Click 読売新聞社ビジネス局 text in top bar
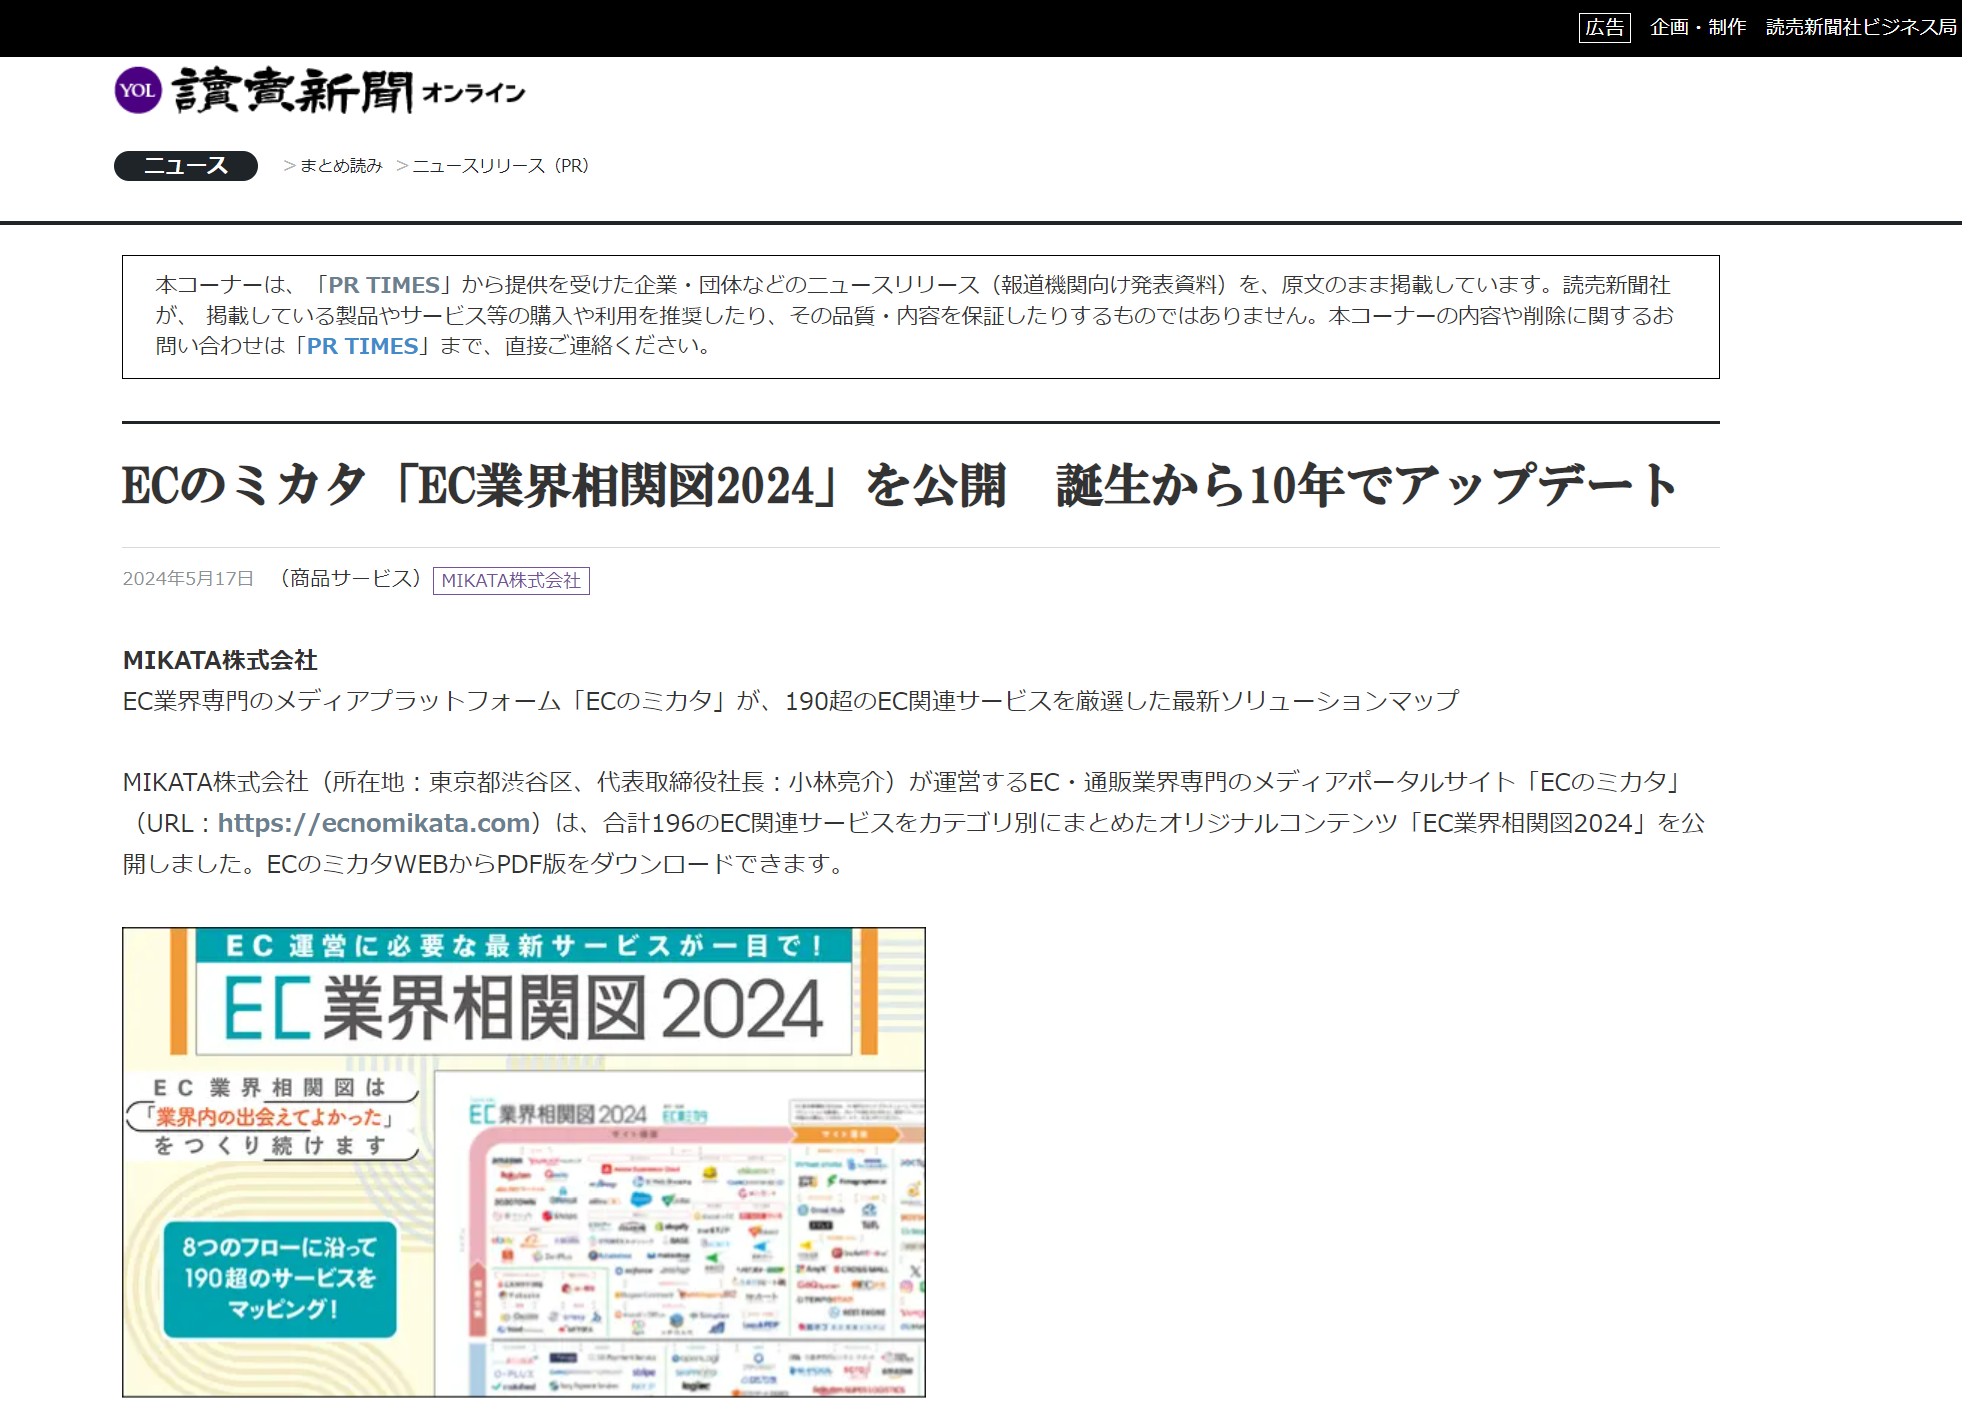 tap(1861, 28)
